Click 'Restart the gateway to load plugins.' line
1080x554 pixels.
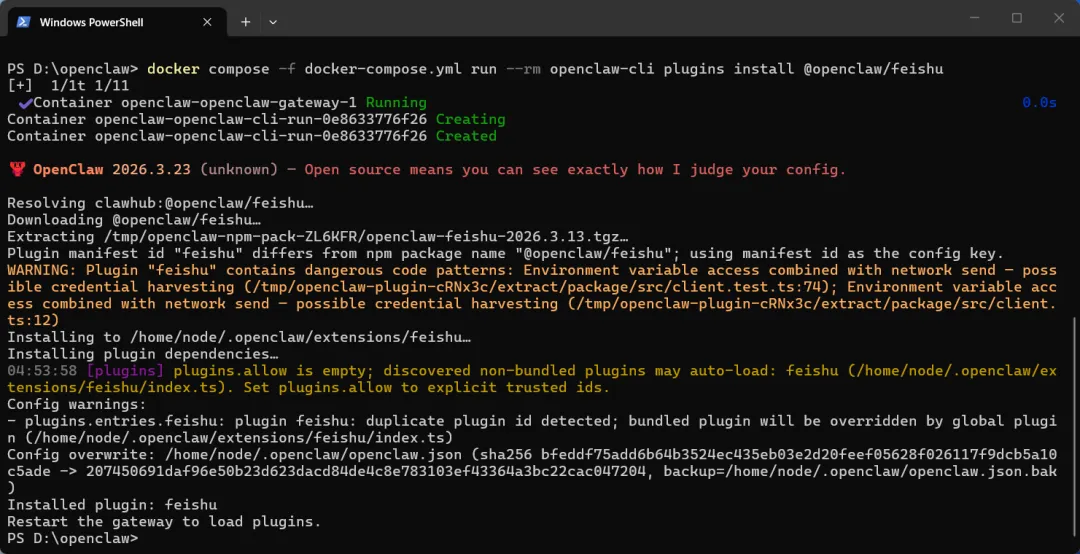pos(165,522)
